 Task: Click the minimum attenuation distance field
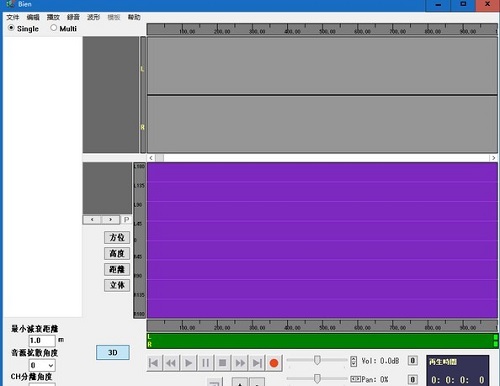click(42, 341)
